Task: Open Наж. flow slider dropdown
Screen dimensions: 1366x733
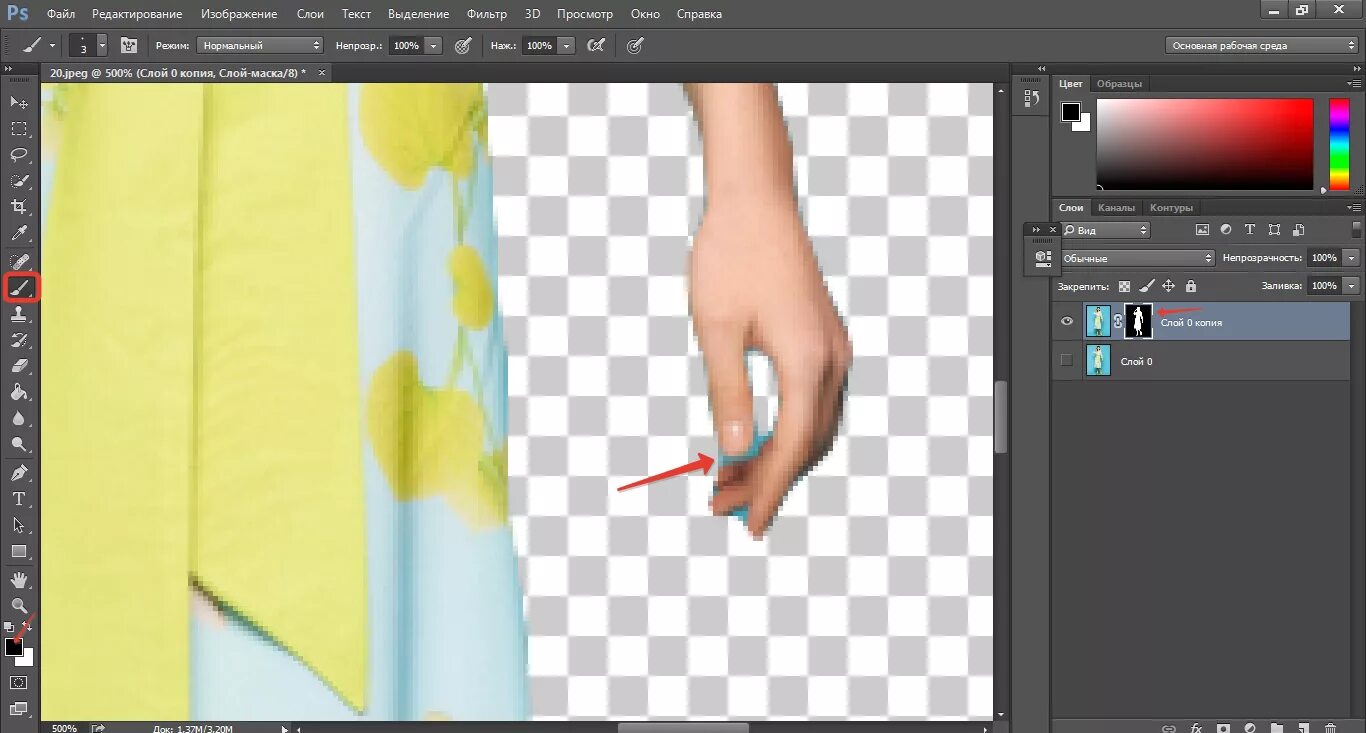Action: coord(566,45)
